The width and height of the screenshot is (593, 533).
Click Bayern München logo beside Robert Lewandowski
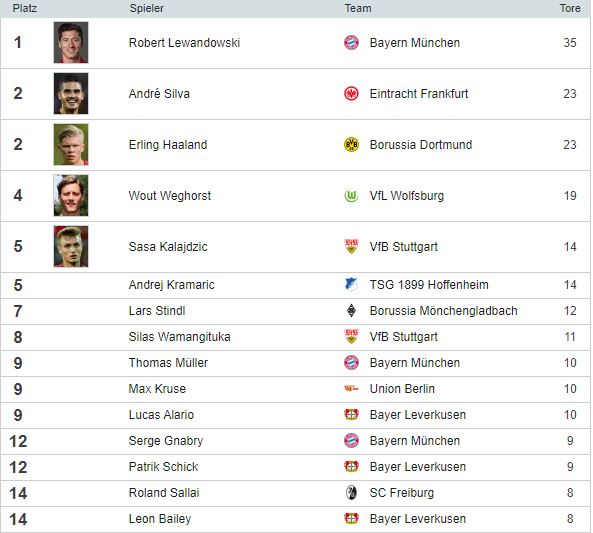(351, 42)
